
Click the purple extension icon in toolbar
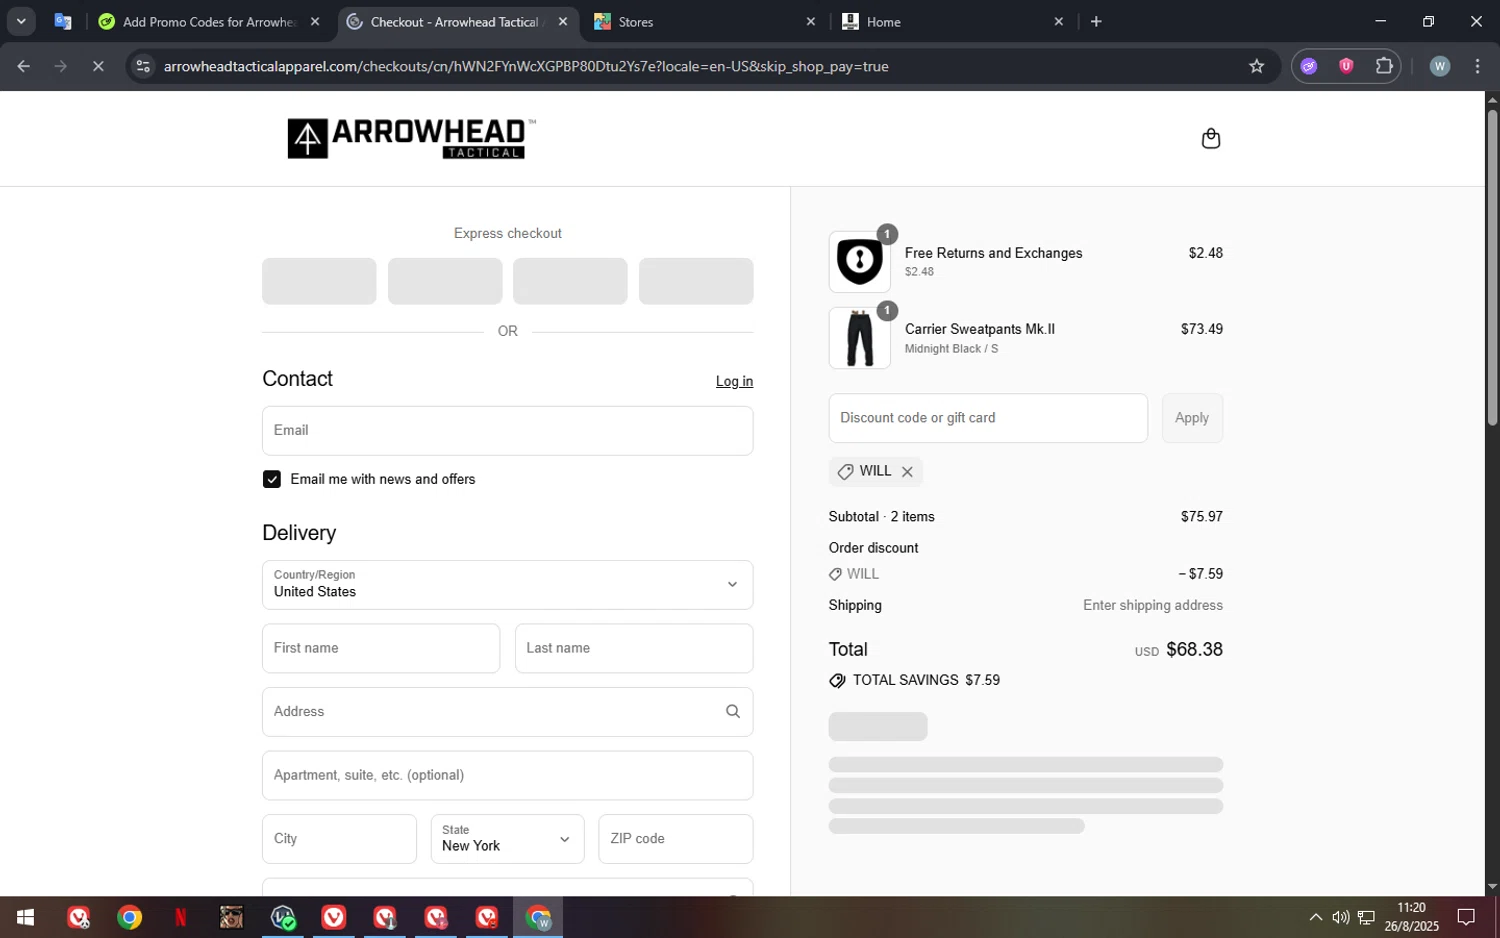click(x=1308, y=66)
